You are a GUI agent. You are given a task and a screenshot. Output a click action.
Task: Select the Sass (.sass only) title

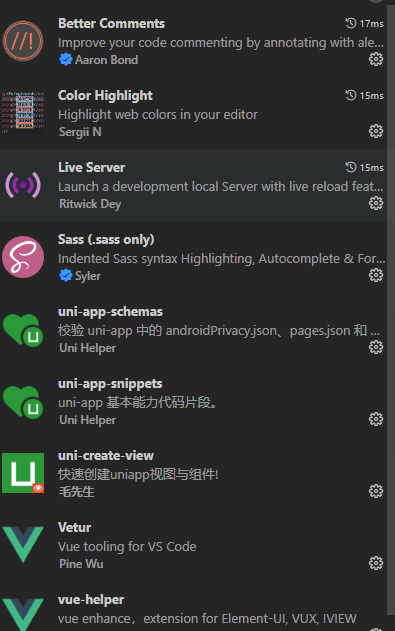[106, 239]
